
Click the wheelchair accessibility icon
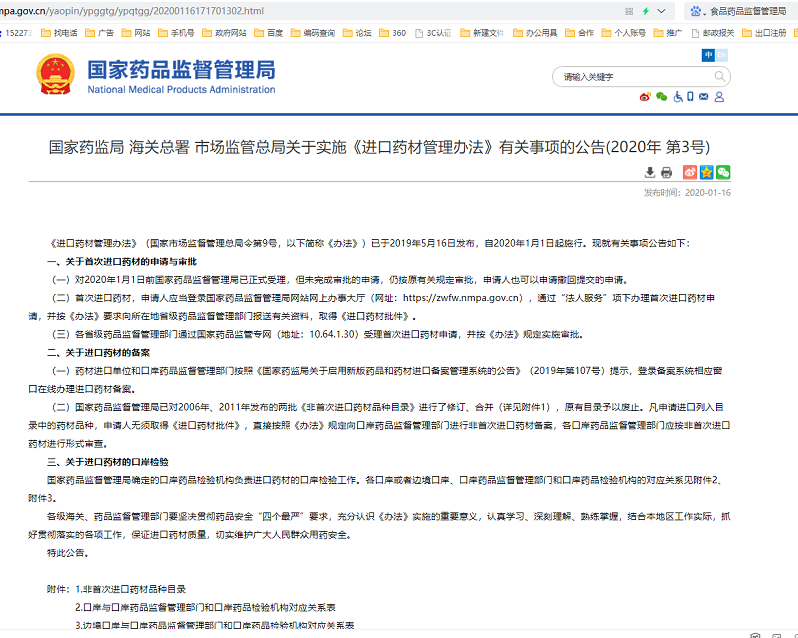tap(678, 97)
